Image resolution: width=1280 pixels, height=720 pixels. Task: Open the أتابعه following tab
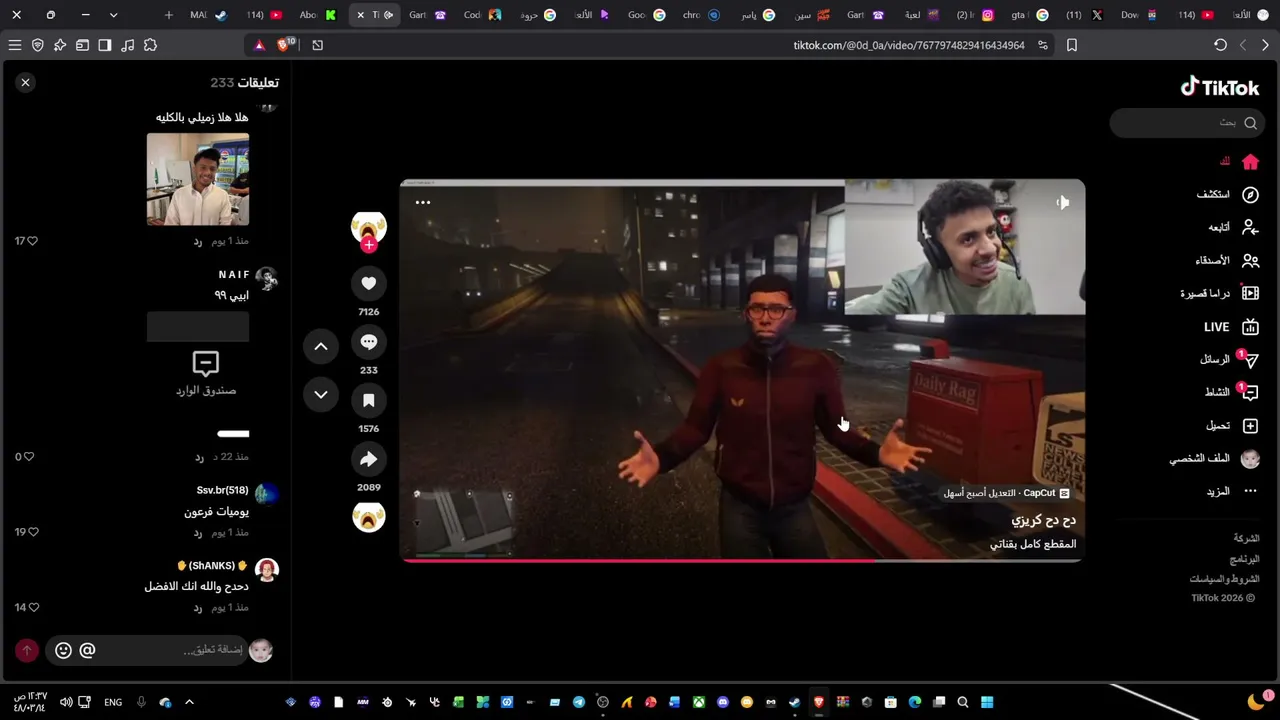pyautogui.click(x=1232, y=228)
